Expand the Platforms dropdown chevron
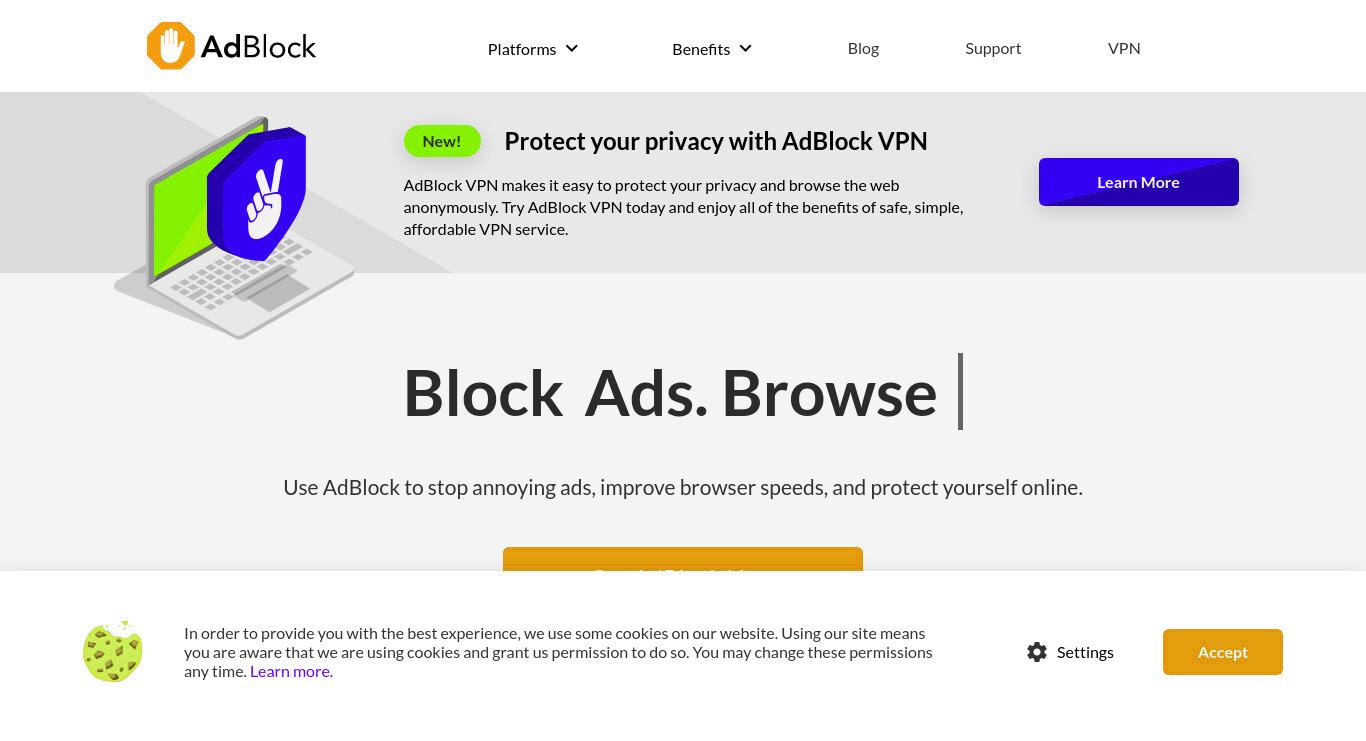Screen dimensions: 1366x741 point(572,48)
